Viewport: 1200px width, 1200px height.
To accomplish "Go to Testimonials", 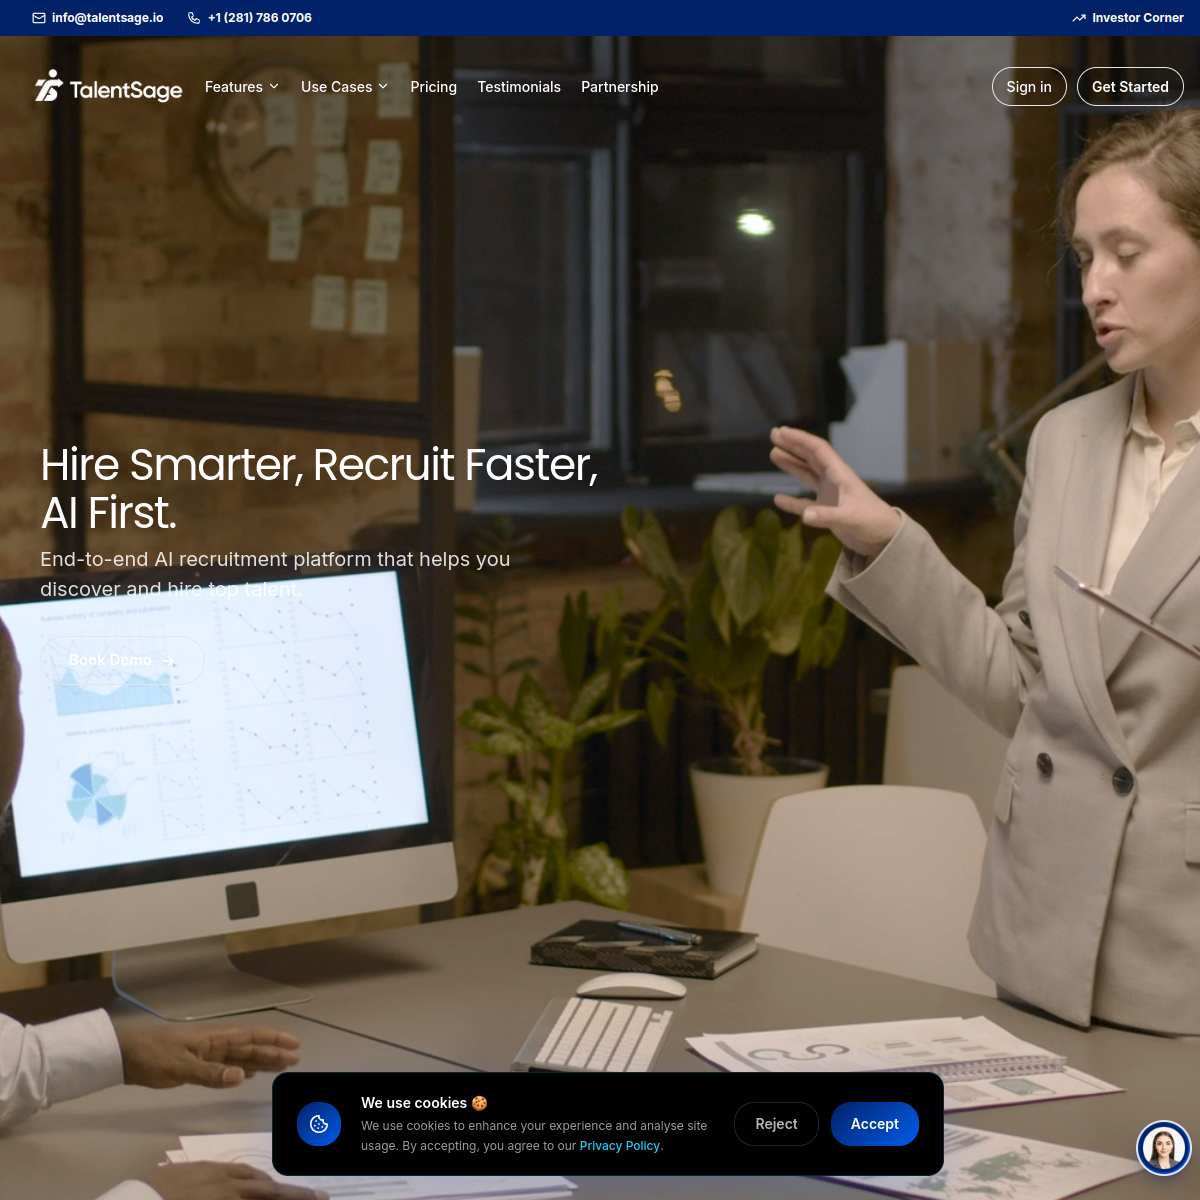I will coord(519,87).
